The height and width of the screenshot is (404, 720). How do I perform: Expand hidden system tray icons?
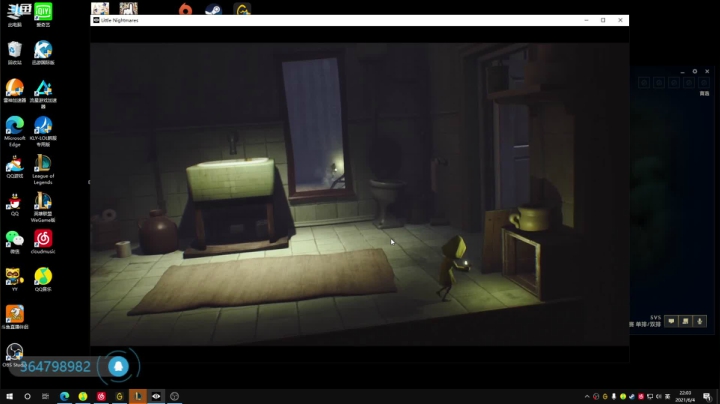(587, 397)
